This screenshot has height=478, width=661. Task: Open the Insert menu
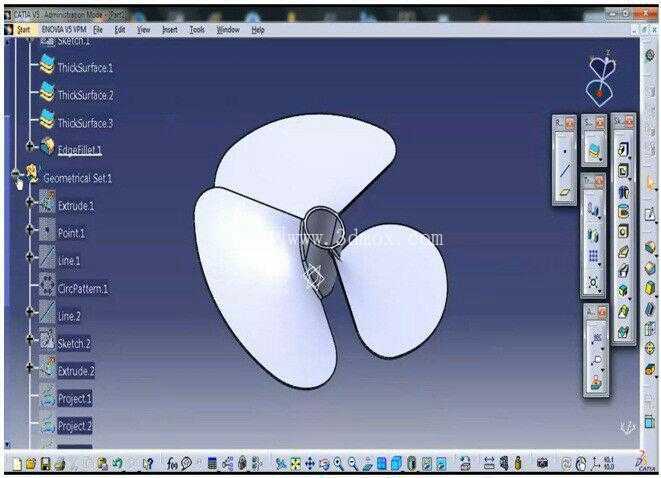point(169,30)
